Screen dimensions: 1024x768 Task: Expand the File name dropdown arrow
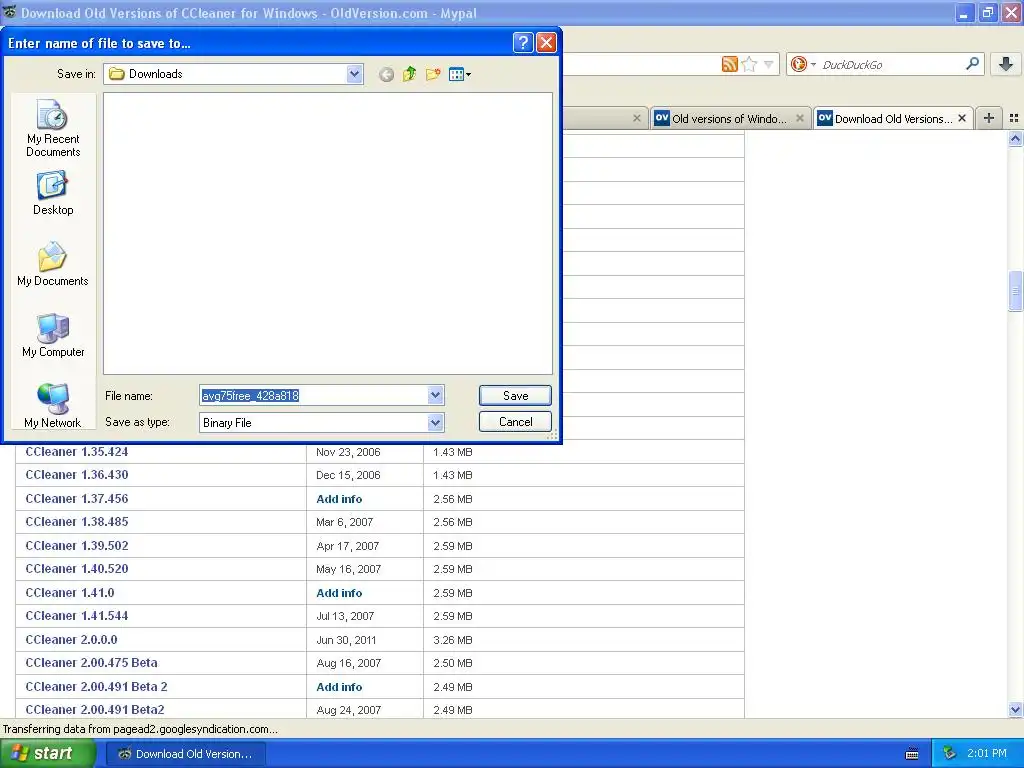[x=436, y=395]
